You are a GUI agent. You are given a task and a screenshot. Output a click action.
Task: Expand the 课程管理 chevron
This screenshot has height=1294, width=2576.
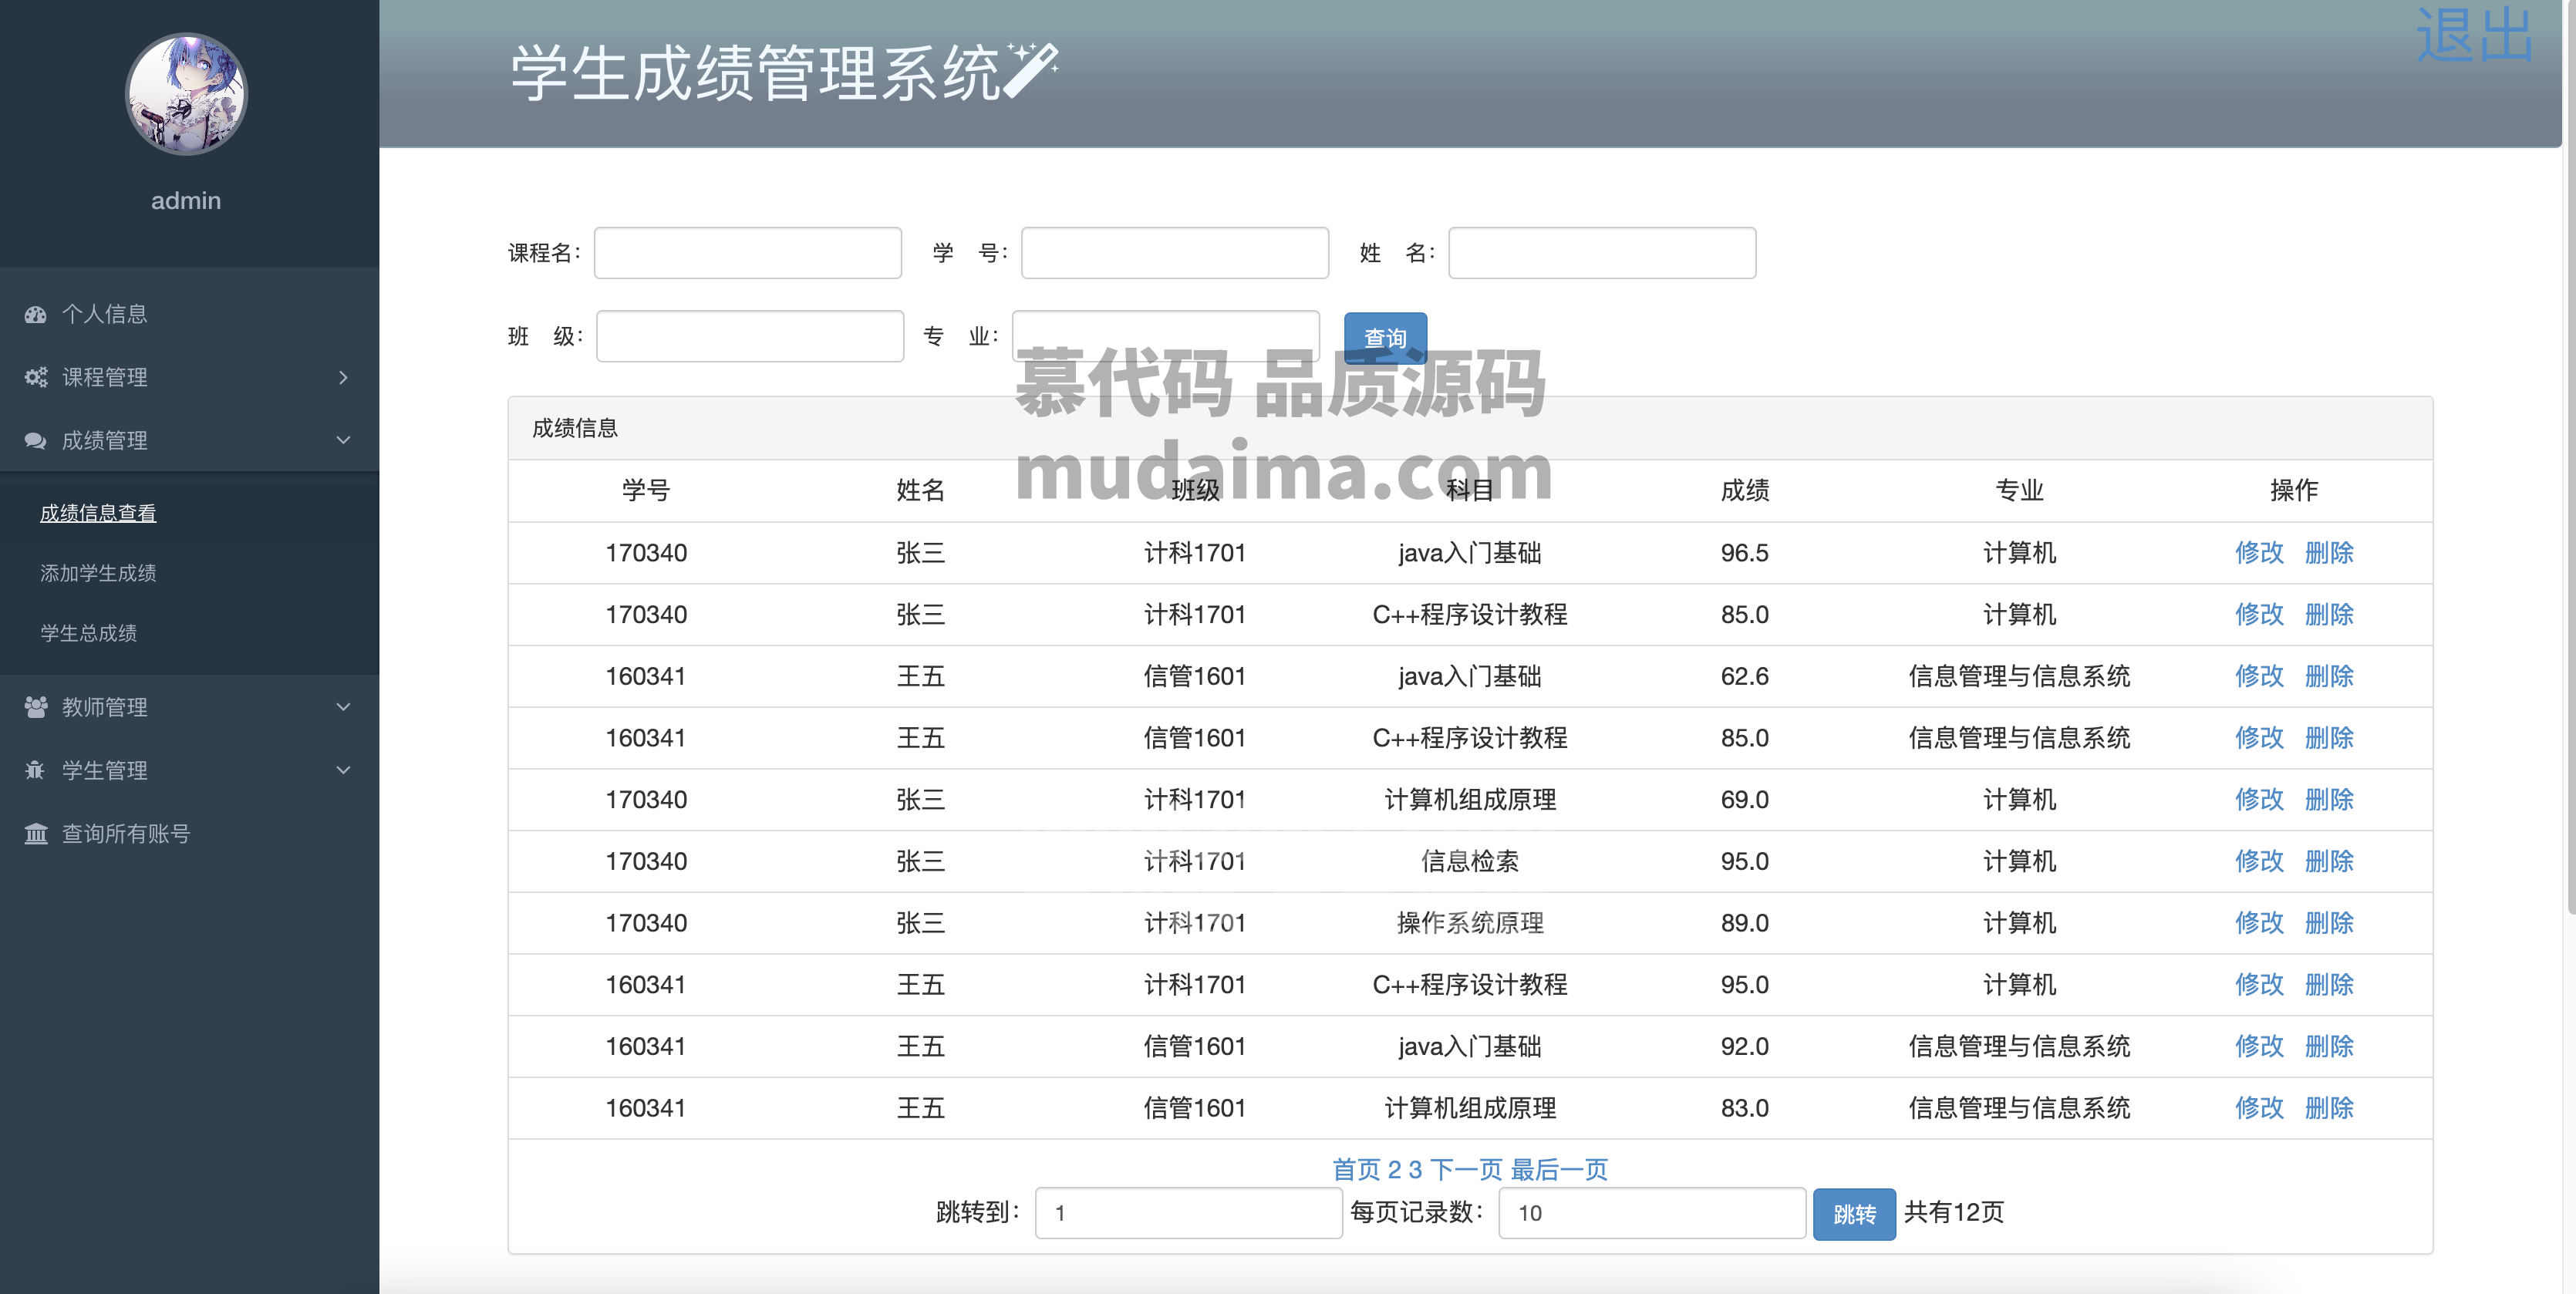343,377
